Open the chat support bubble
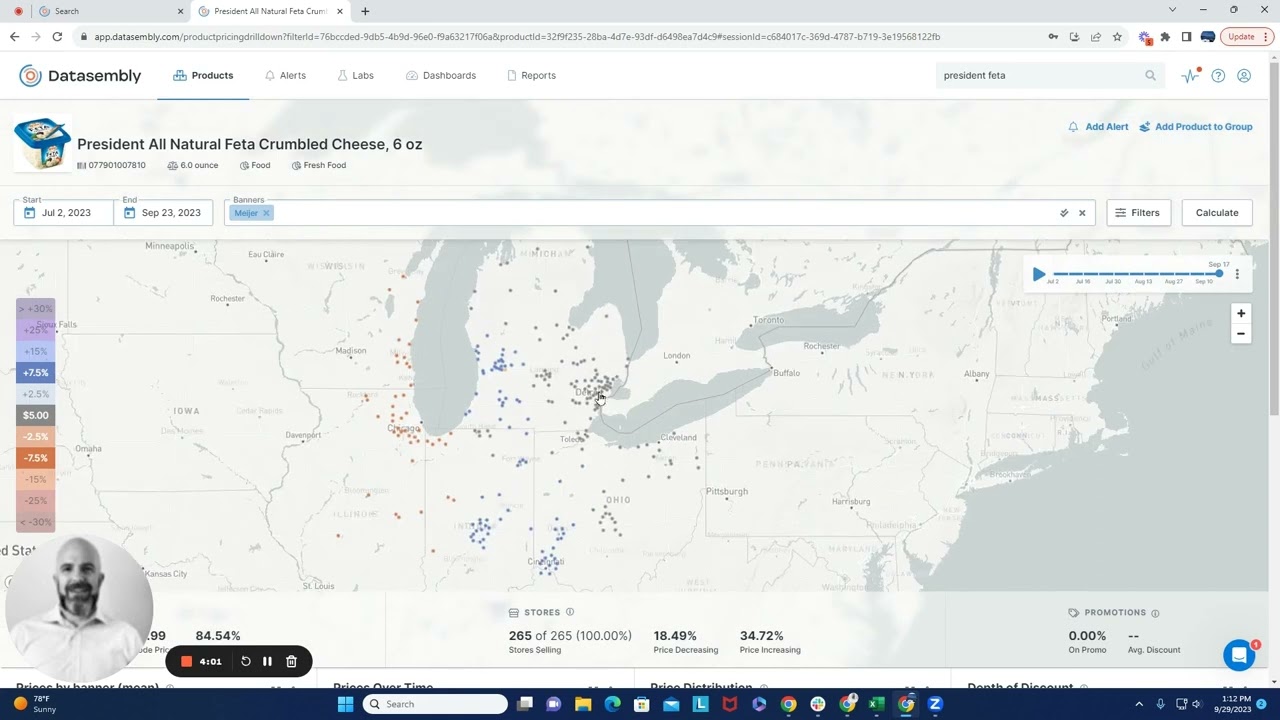The width and height of the screenshot is (1280, 720). point(1239,655)
